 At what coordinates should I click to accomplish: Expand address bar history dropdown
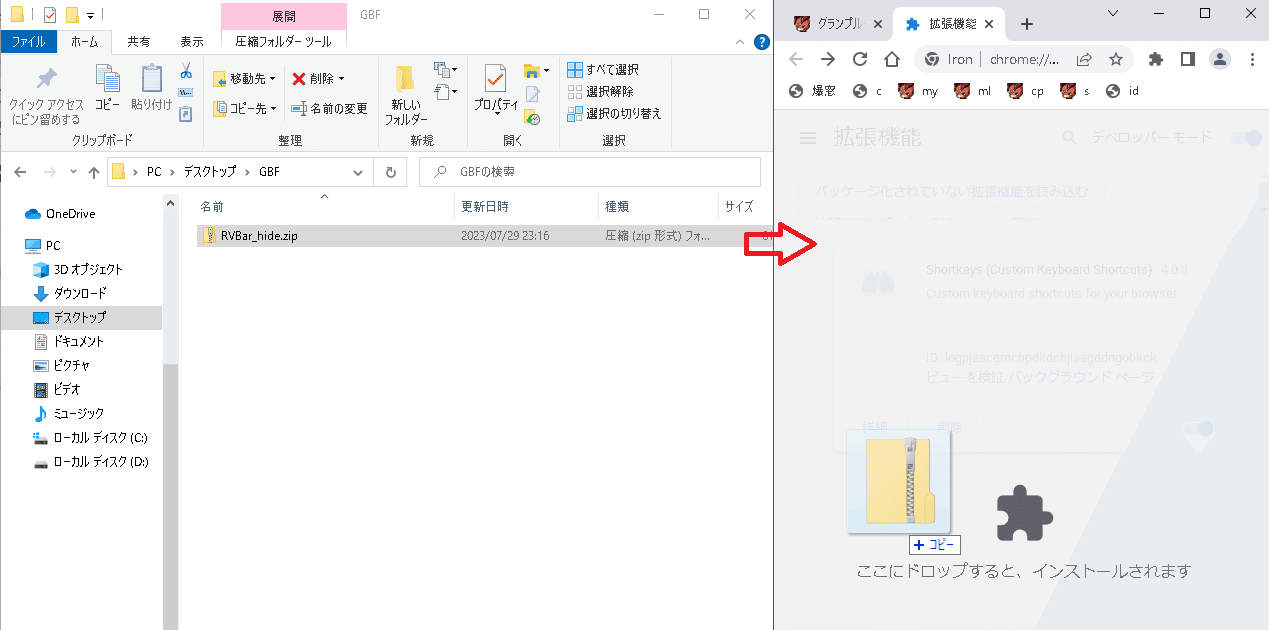pyautogui.click(x=358, y=172)
